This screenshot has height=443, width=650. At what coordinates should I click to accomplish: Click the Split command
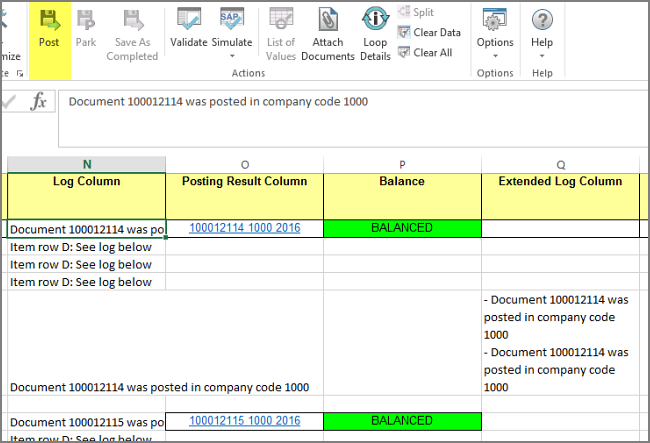(416, 12)
